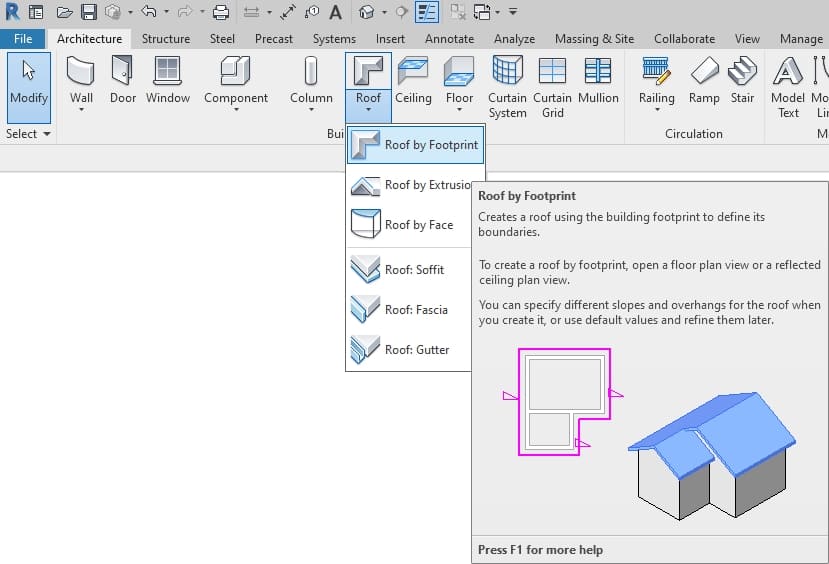Image resolution: width=829 pixels, height=564 pixels.
Task: Select the Ceiling tool
Action: point(413,80)
